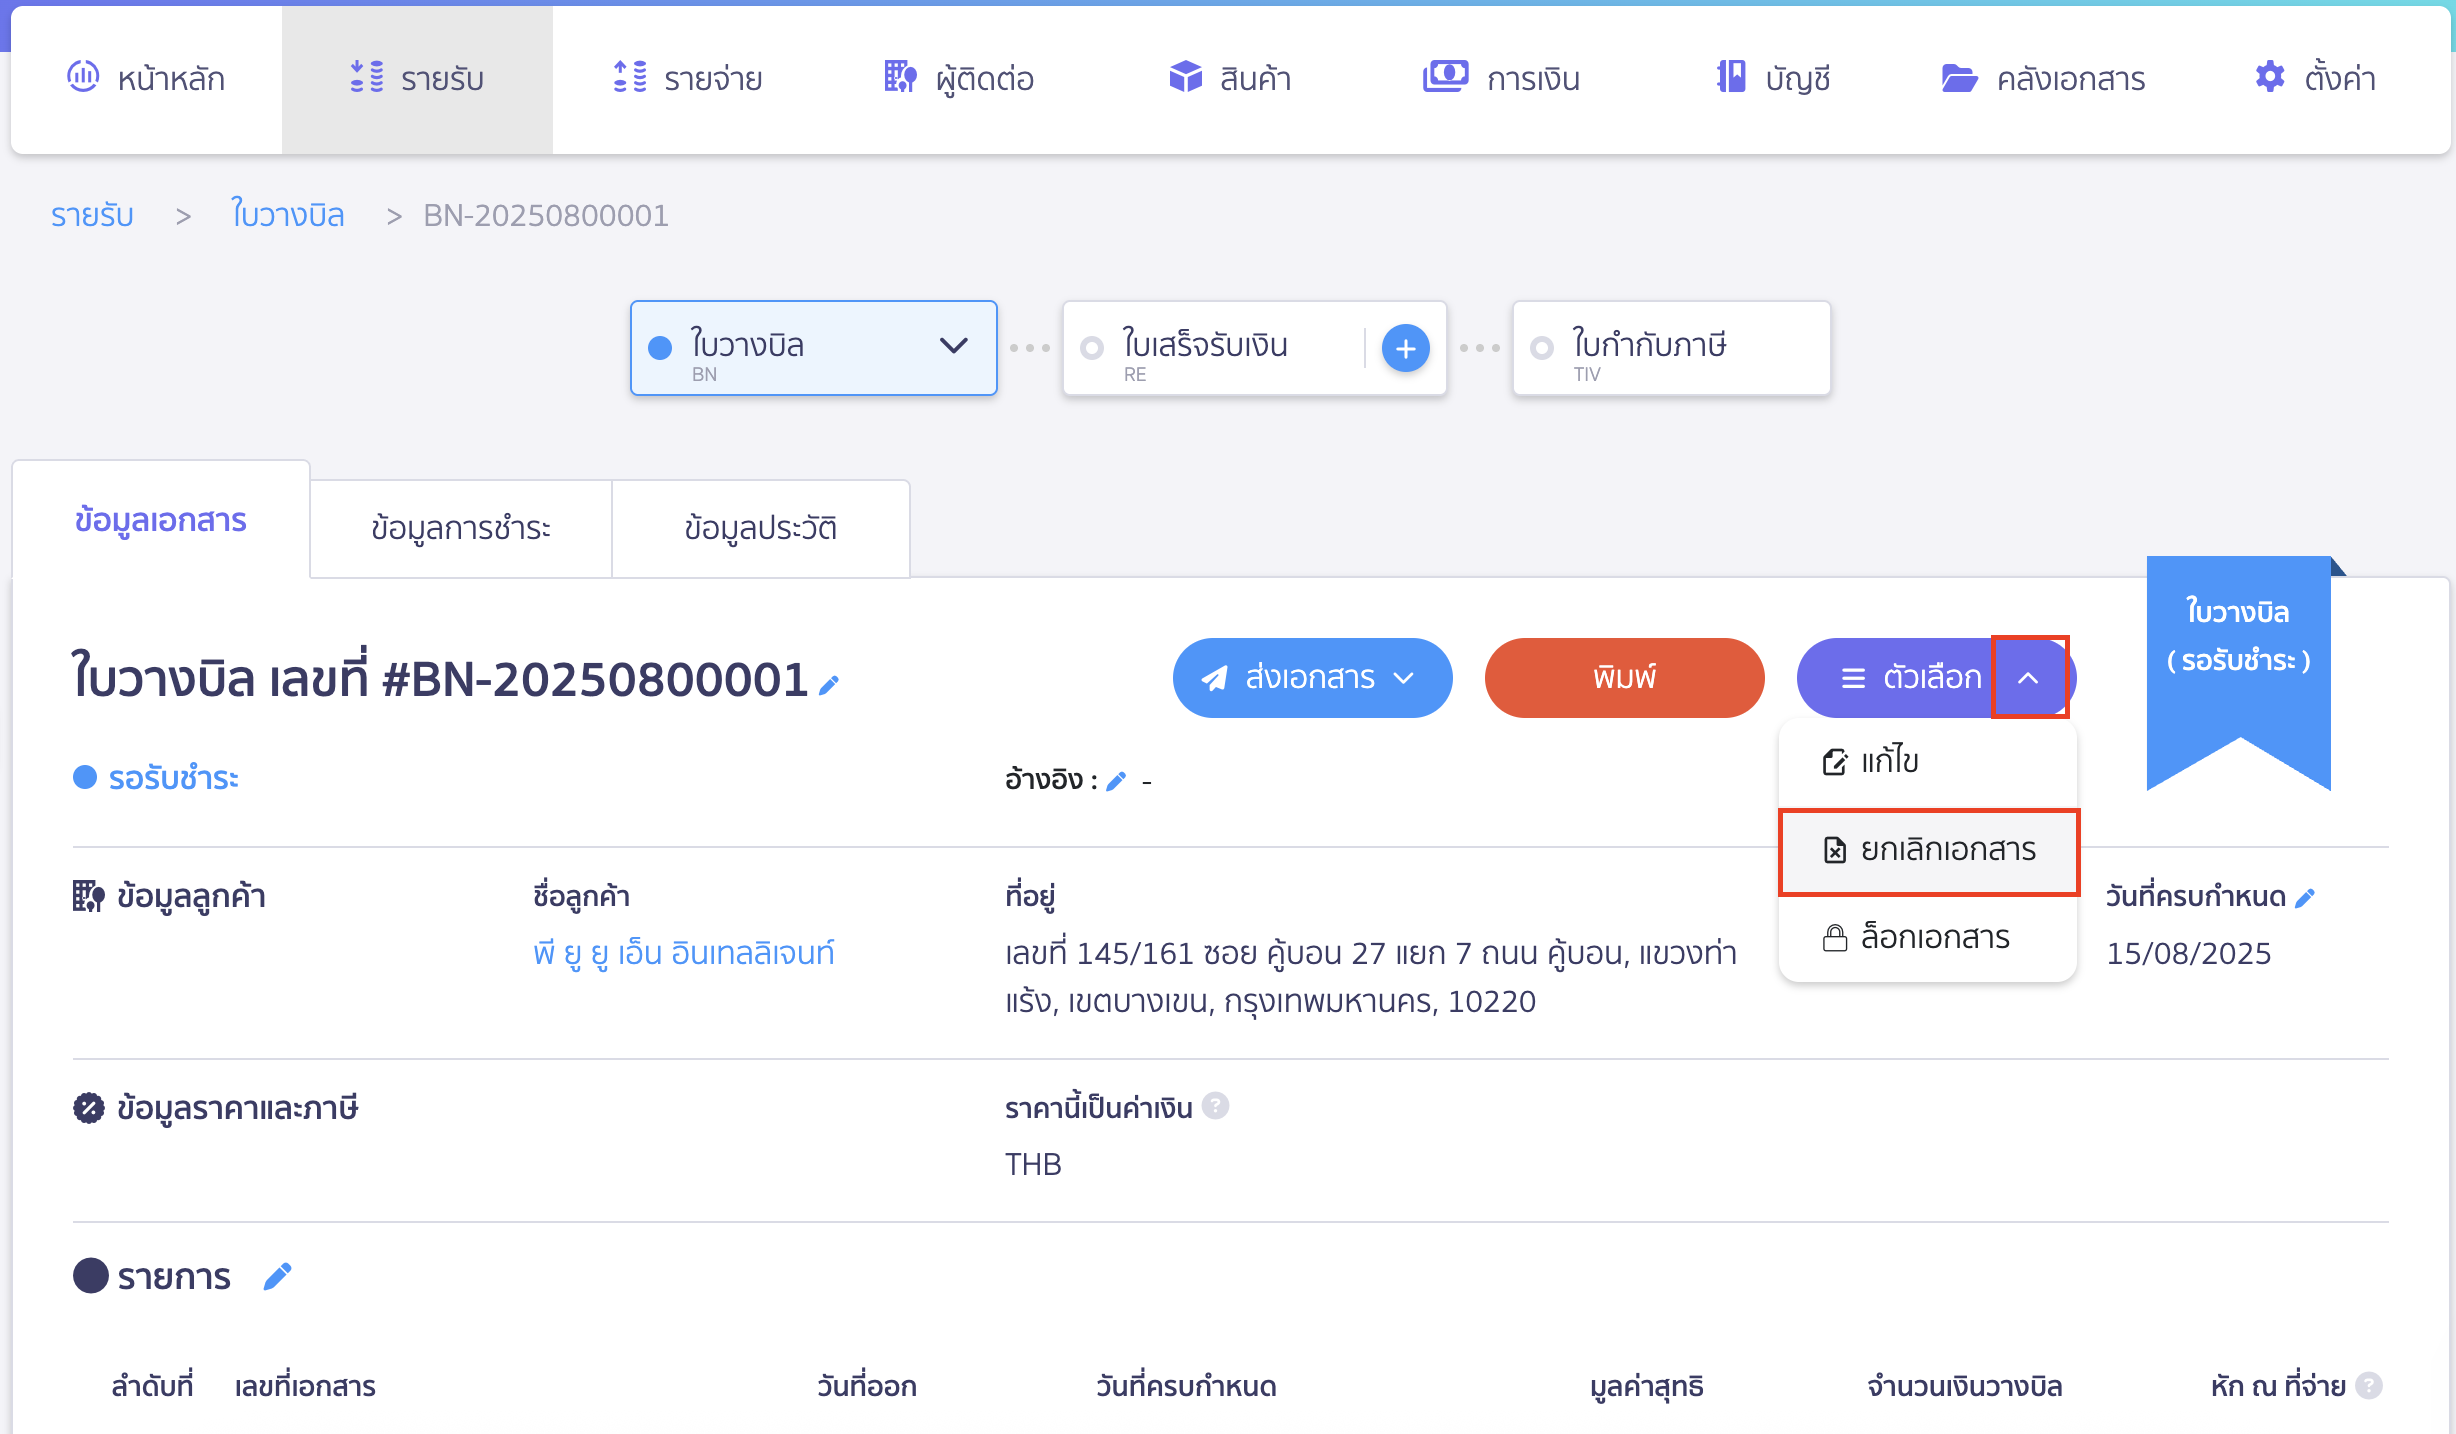Click the due date value 15/08/2025
Viewport: 2456px width, 1434px height.
(x=2189, y=954)
